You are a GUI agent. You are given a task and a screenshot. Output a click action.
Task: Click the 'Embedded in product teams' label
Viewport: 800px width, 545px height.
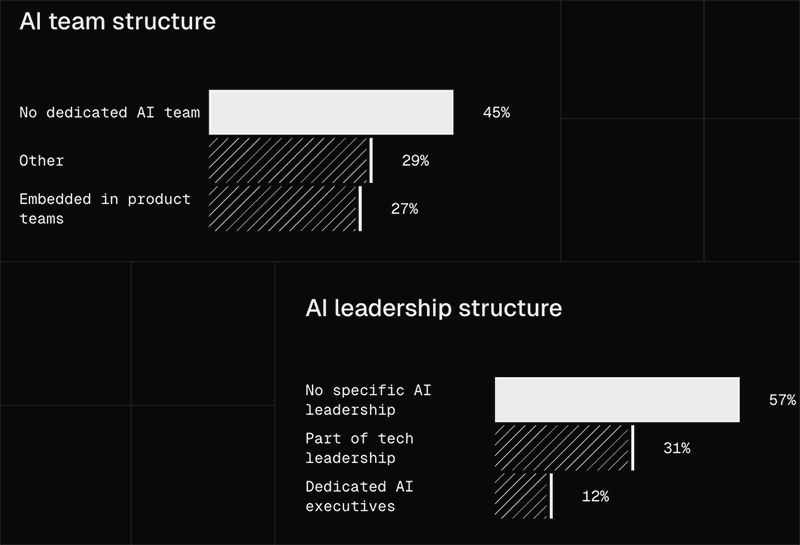105,209
